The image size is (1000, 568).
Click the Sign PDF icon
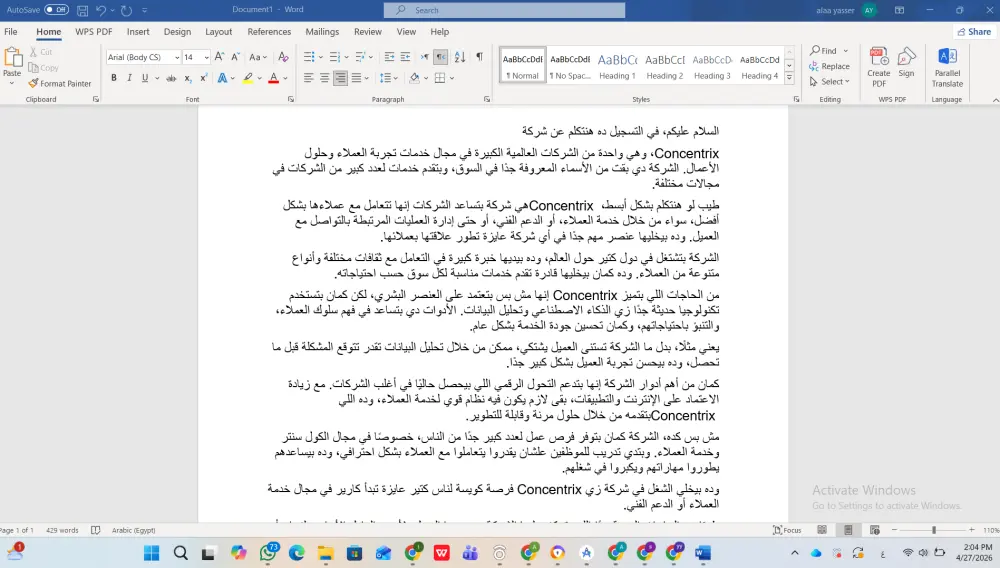[906, 62]
